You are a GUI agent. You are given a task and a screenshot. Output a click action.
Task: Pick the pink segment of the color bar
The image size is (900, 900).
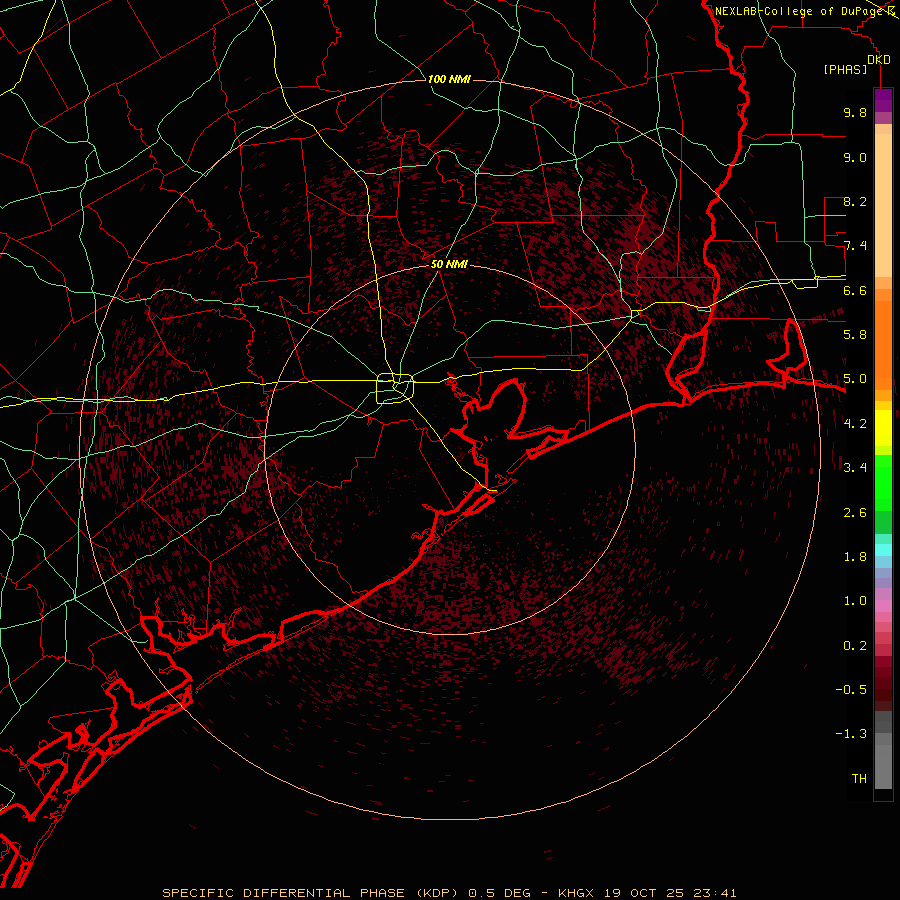(883, 606)
